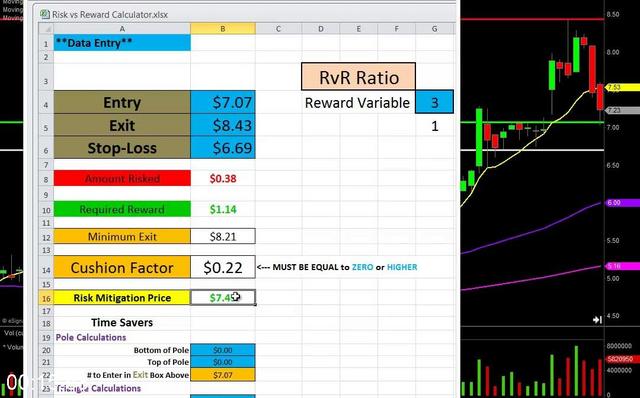The image size is (640, 398).
Task: Select column A header
Action: tap(122, 29)
